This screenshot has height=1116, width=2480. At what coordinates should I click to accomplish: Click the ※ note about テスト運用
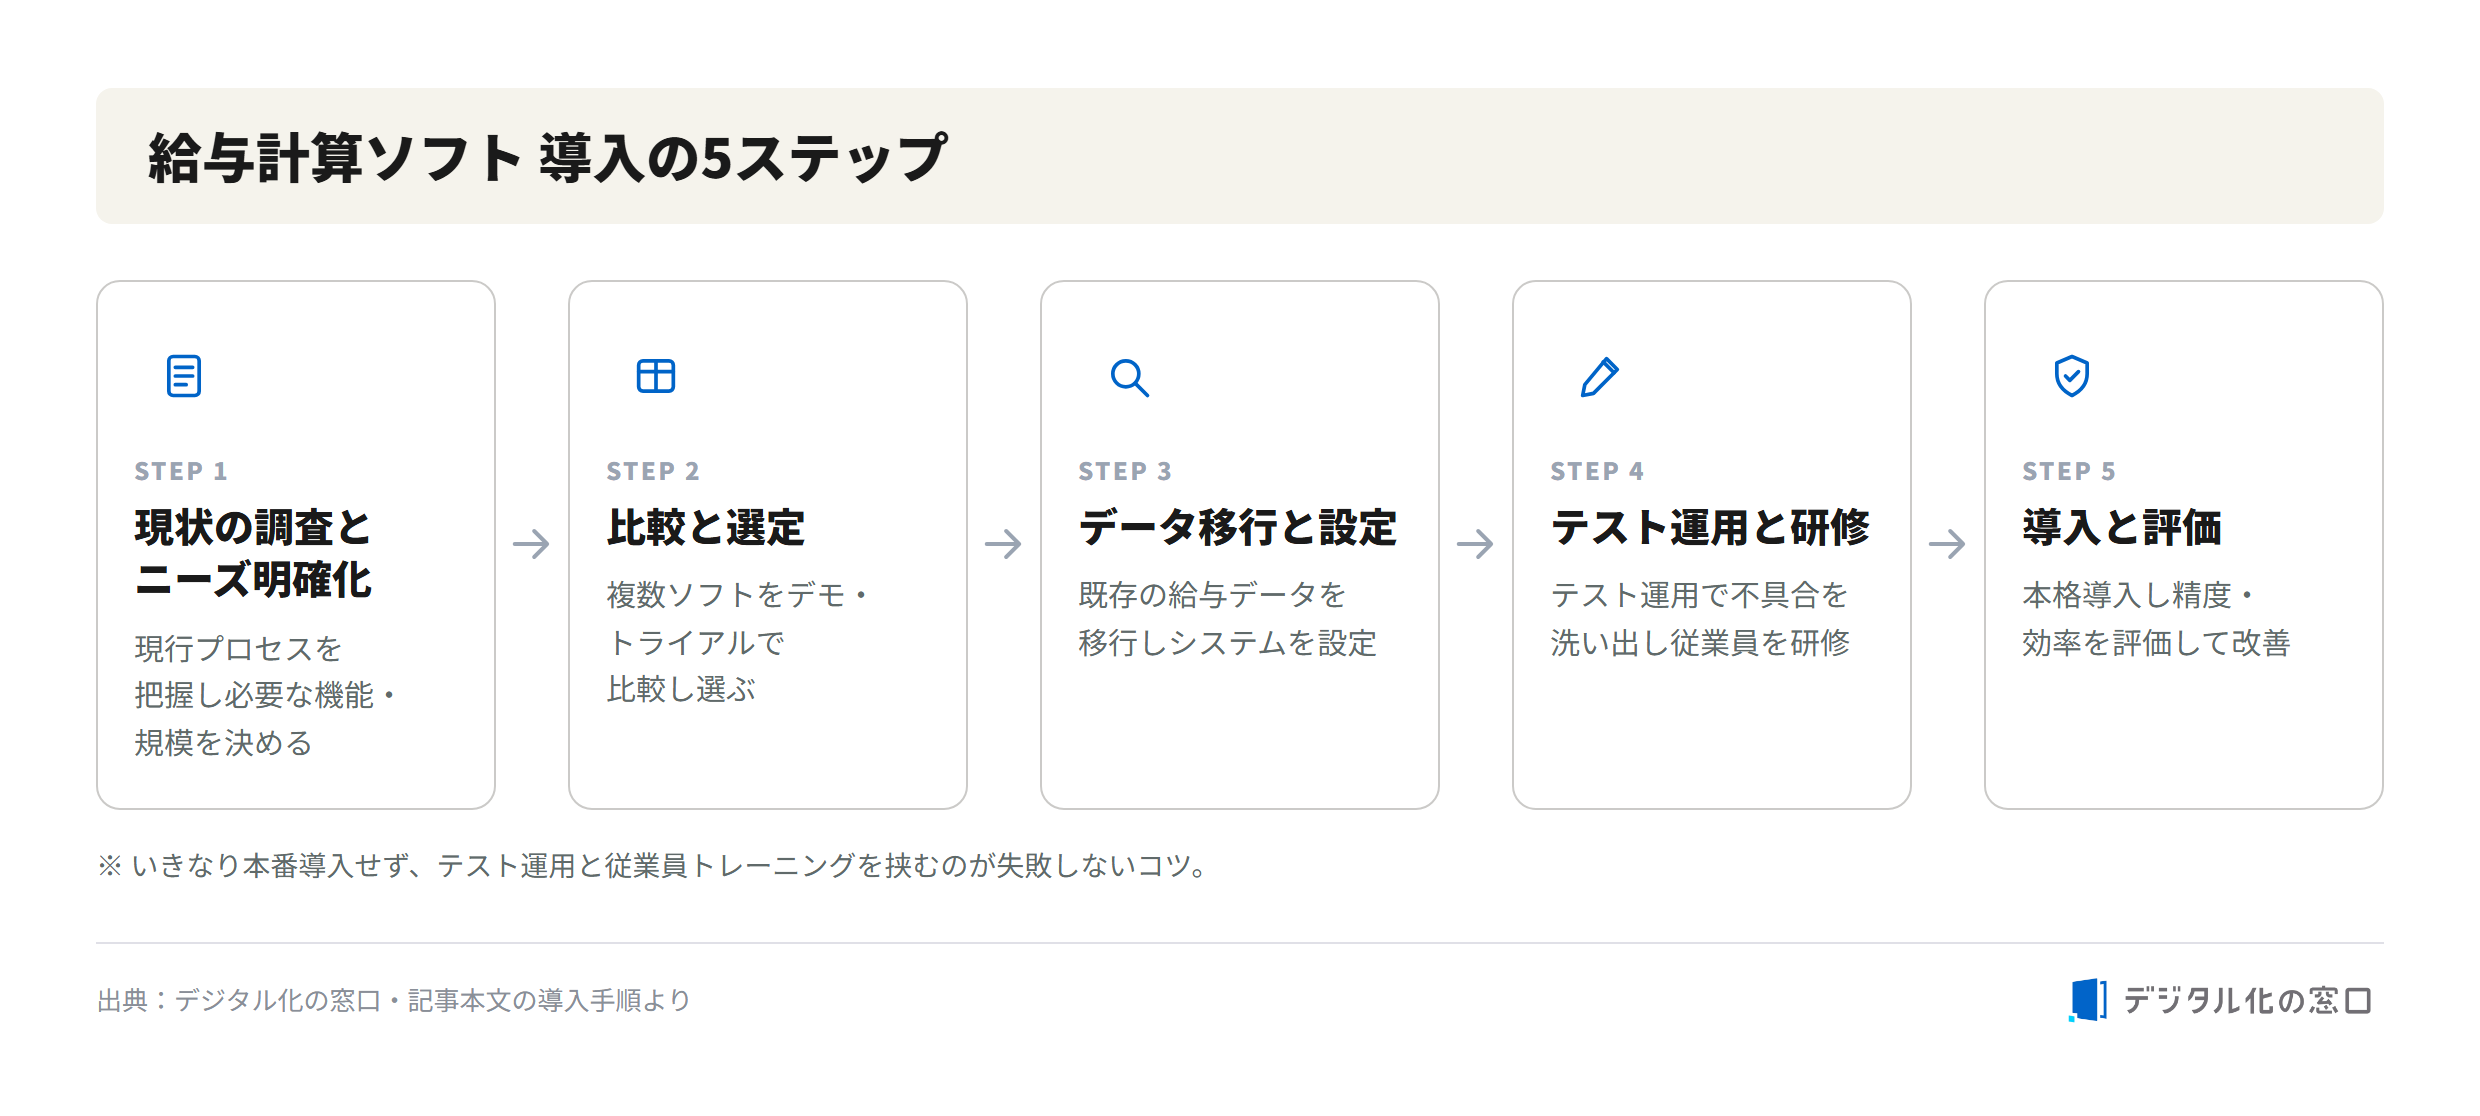655,865
